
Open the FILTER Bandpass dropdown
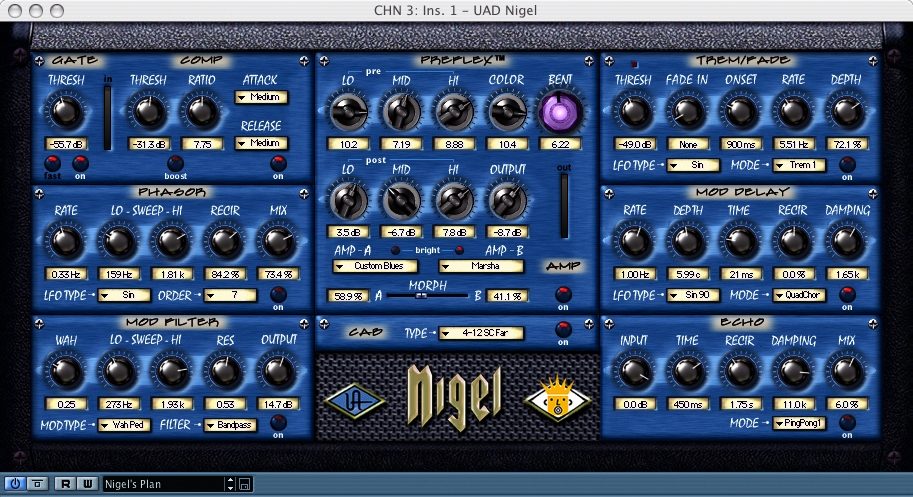pyautogui.click(x=230, y=425)
